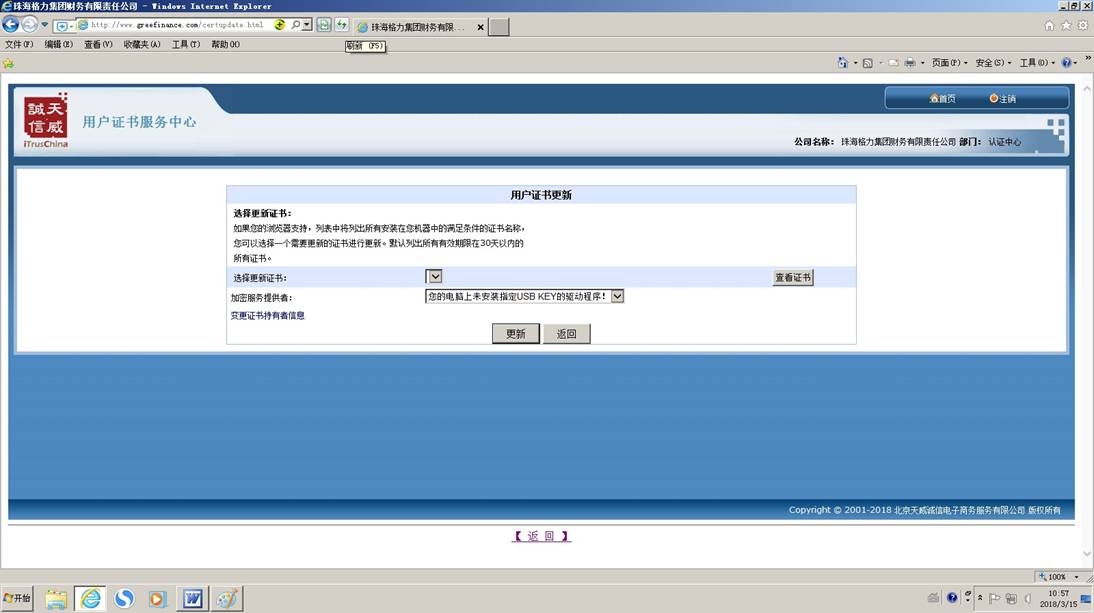The height and width of the screenshot is (613, 1094).
Task: Click the 查看证书 button
Action: click(793, 278)
